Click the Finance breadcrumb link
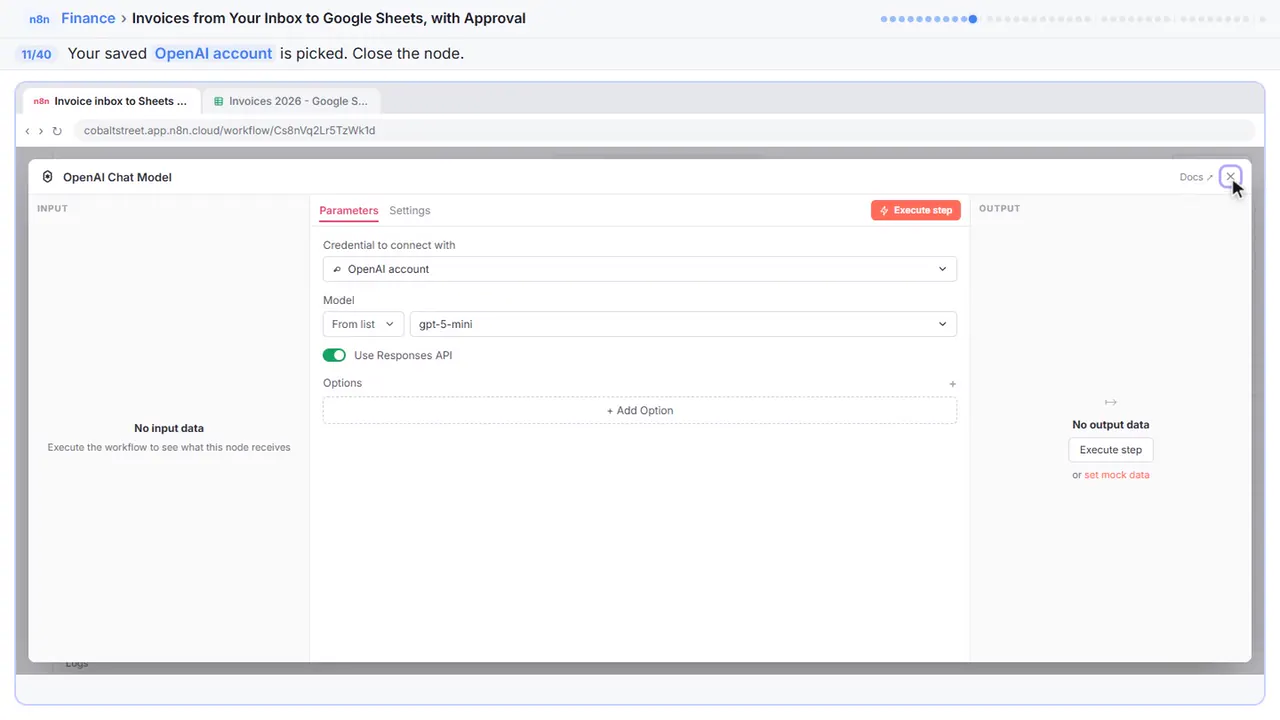This screenshot has height=720, width=1280. [88, 18]
